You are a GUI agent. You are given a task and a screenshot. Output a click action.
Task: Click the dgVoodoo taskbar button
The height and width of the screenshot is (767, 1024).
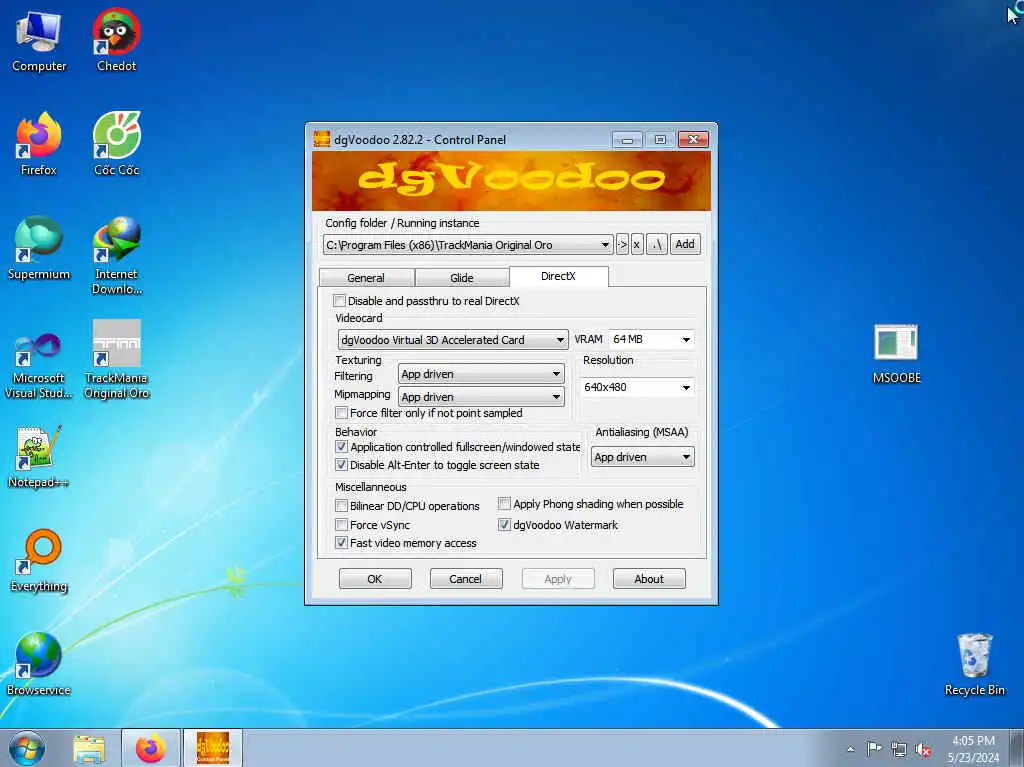click(213, 749)
